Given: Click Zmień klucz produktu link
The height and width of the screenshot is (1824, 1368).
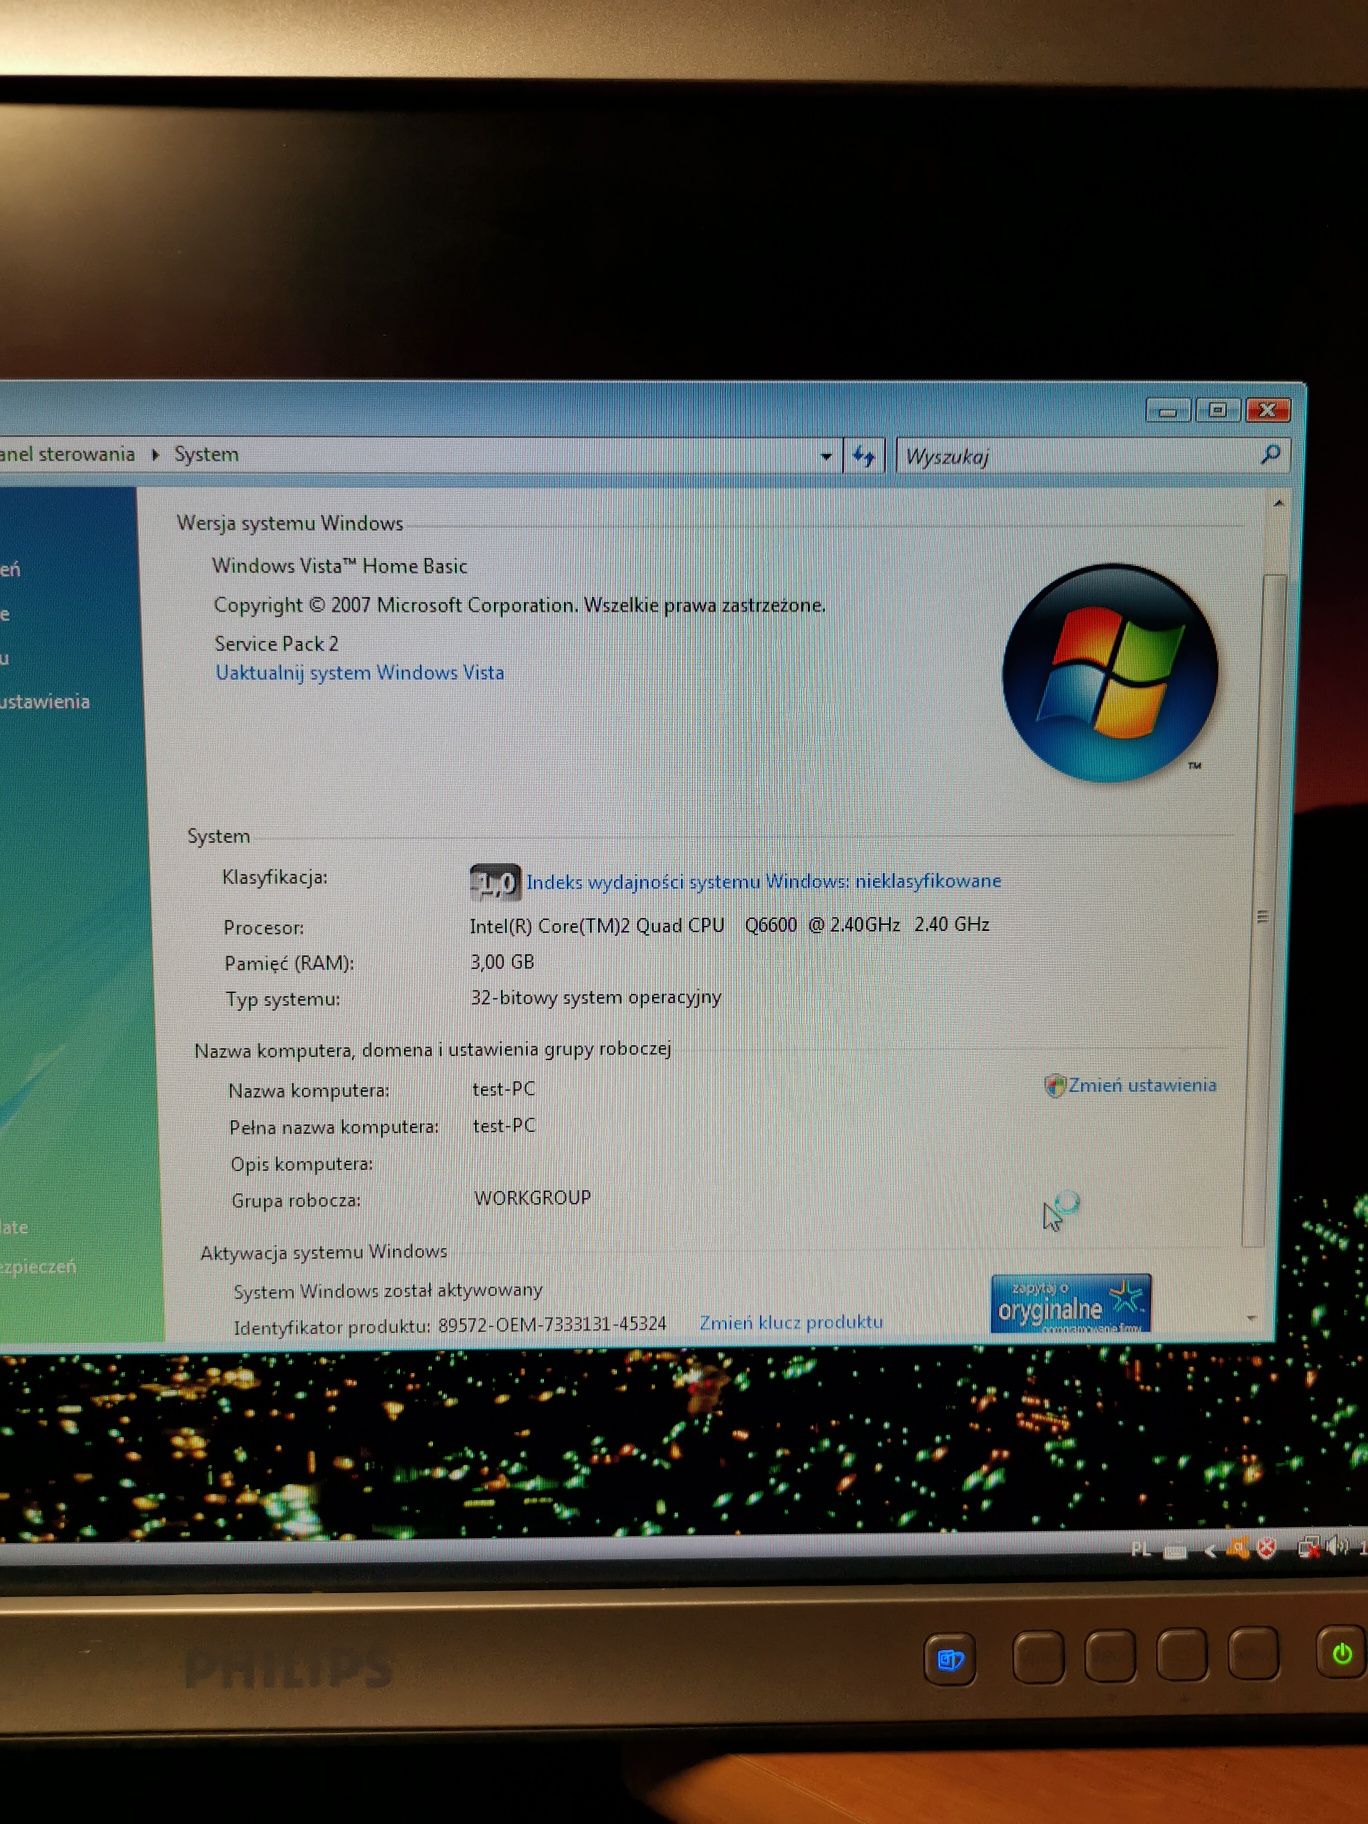Looking at the screenshot, I should (791, 1322).
